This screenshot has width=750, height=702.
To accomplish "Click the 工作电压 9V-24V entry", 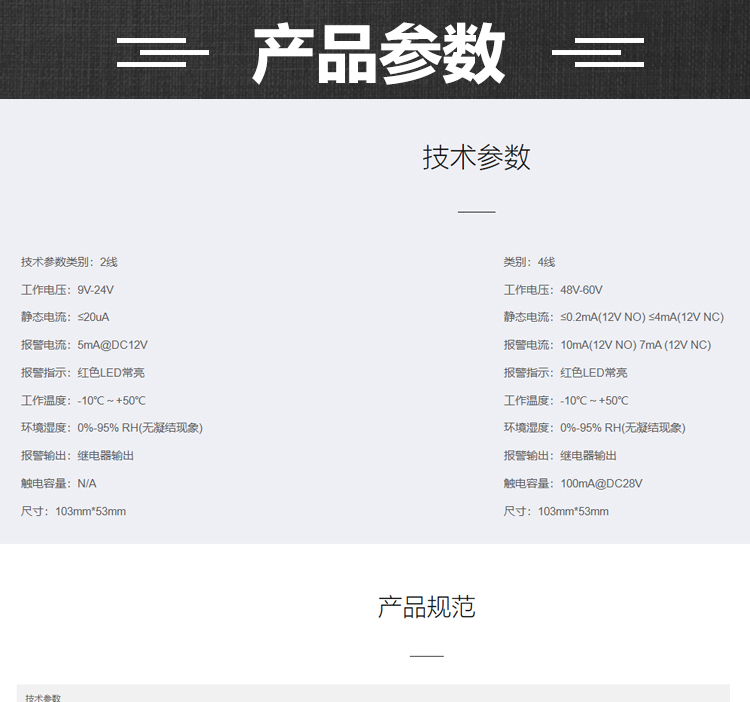I will [x=67, y=290].
